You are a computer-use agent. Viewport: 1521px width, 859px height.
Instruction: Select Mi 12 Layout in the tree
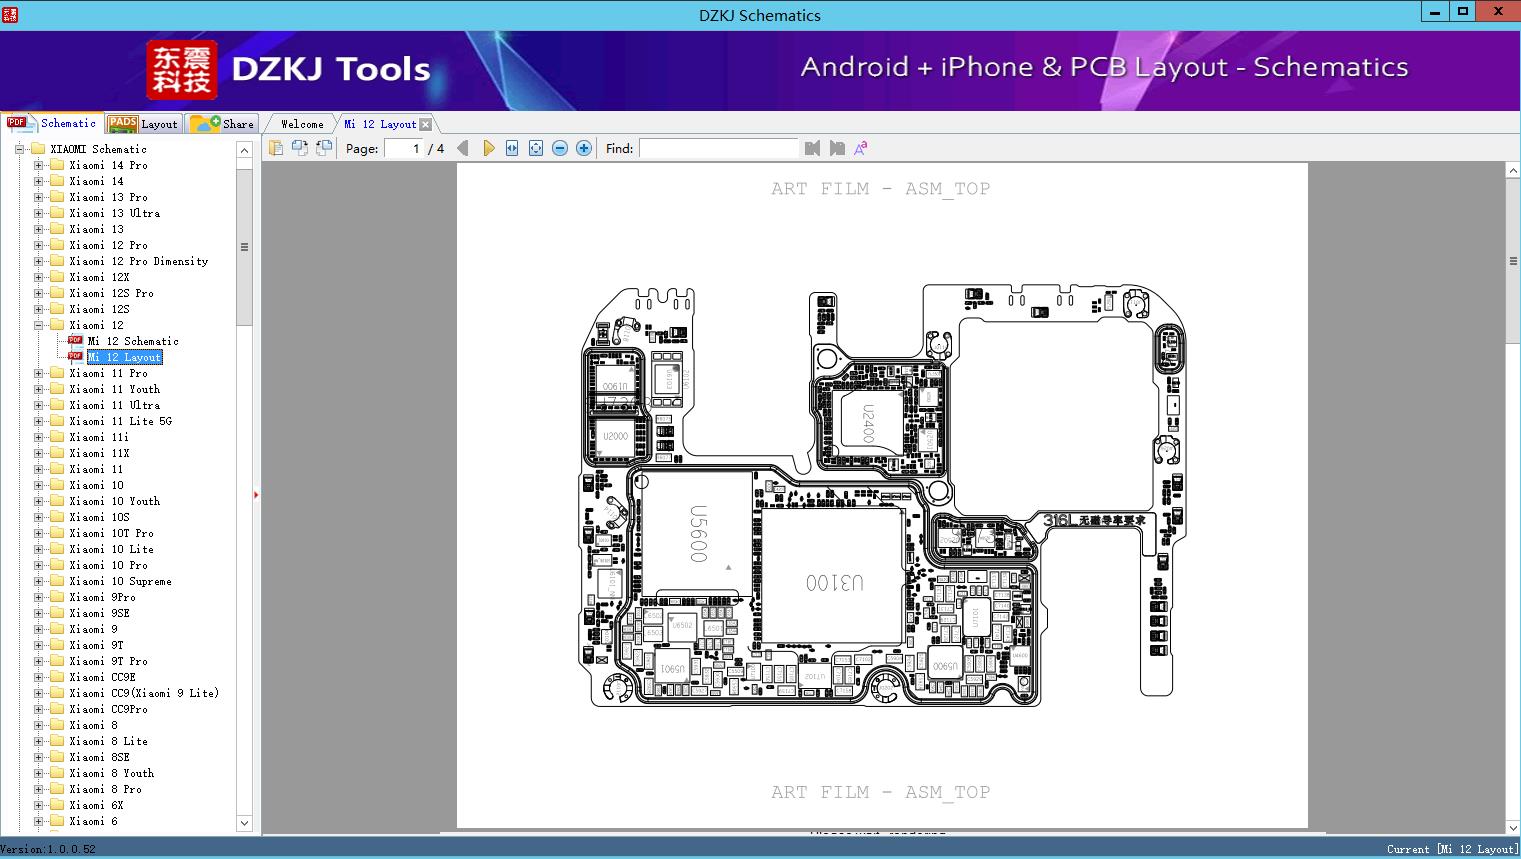[124, 357]
